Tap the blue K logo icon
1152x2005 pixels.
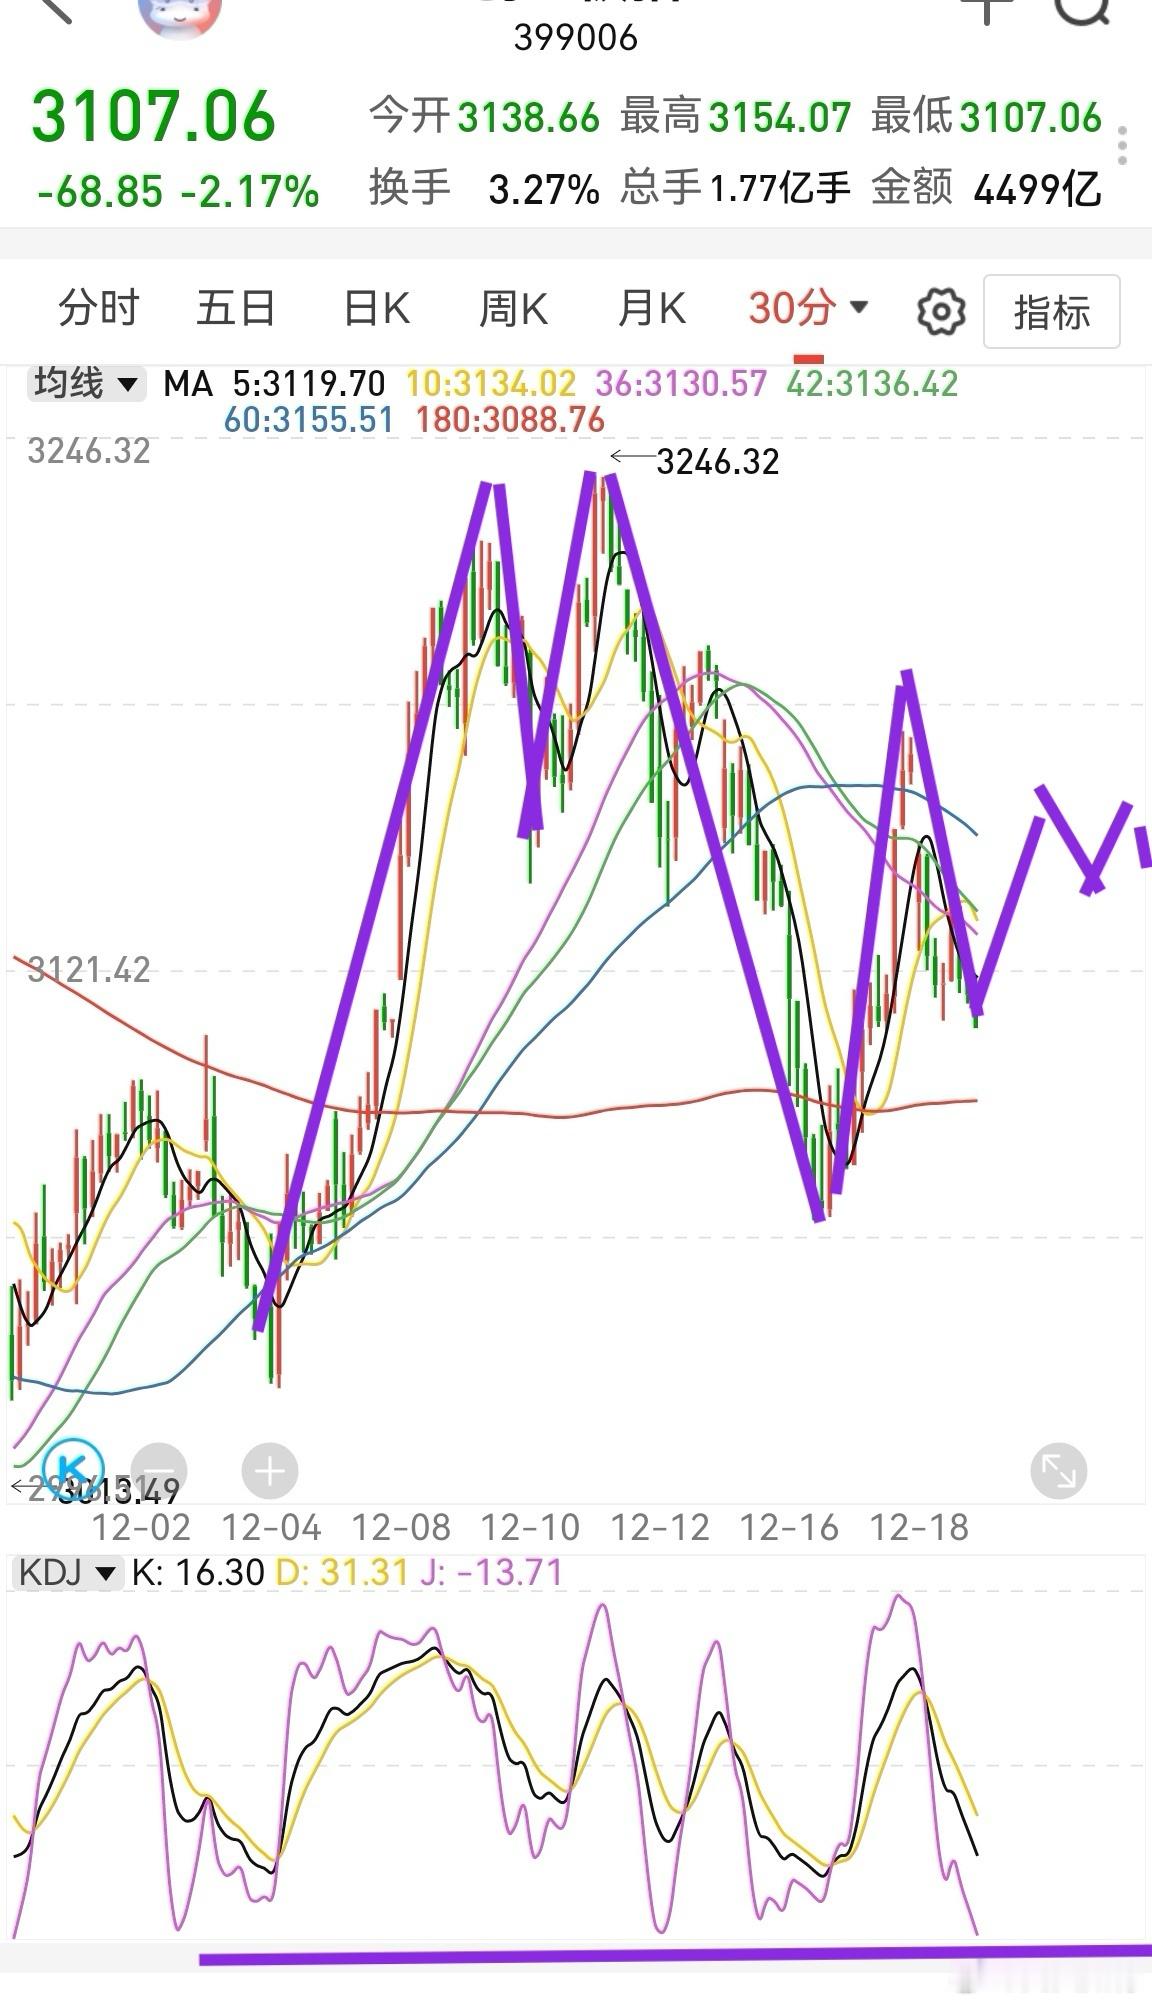[74, 1469]
